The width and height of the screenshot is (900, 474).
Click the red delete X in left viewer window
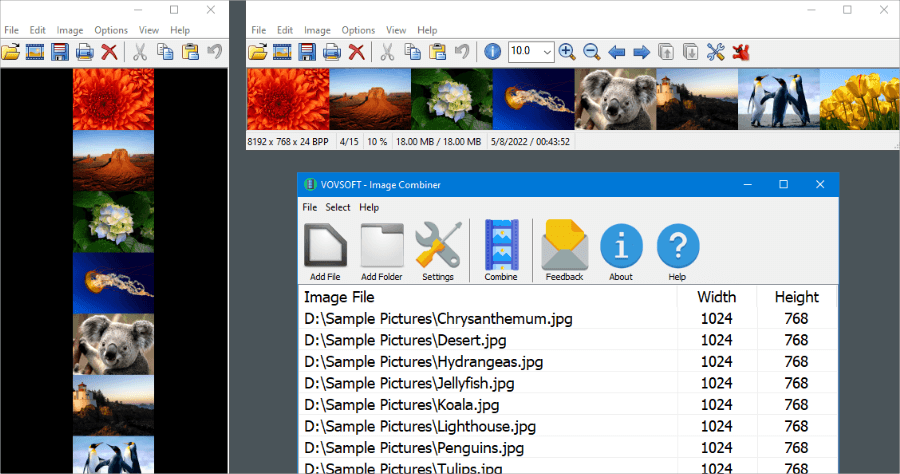(109, 52)
